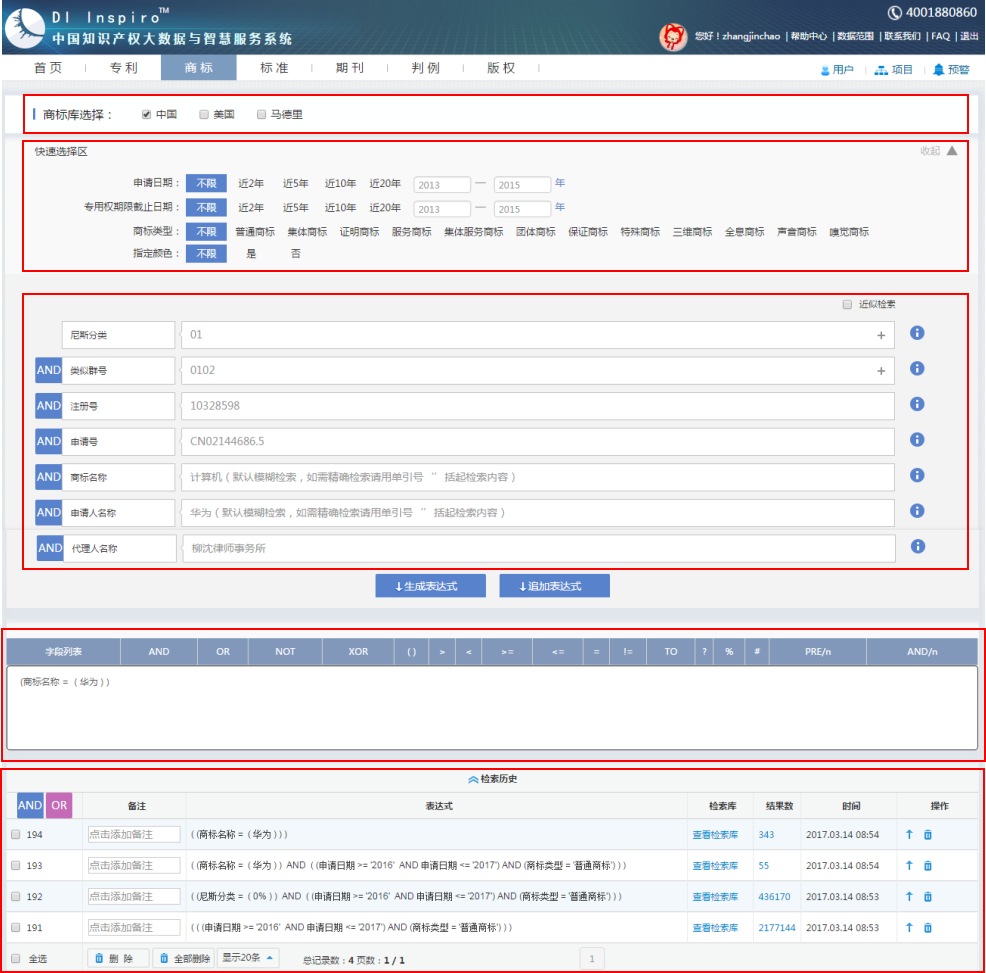Click the info icon beside 尼斯分类 field
Viewport: 986px width, 973px height.
click(917, 334)
